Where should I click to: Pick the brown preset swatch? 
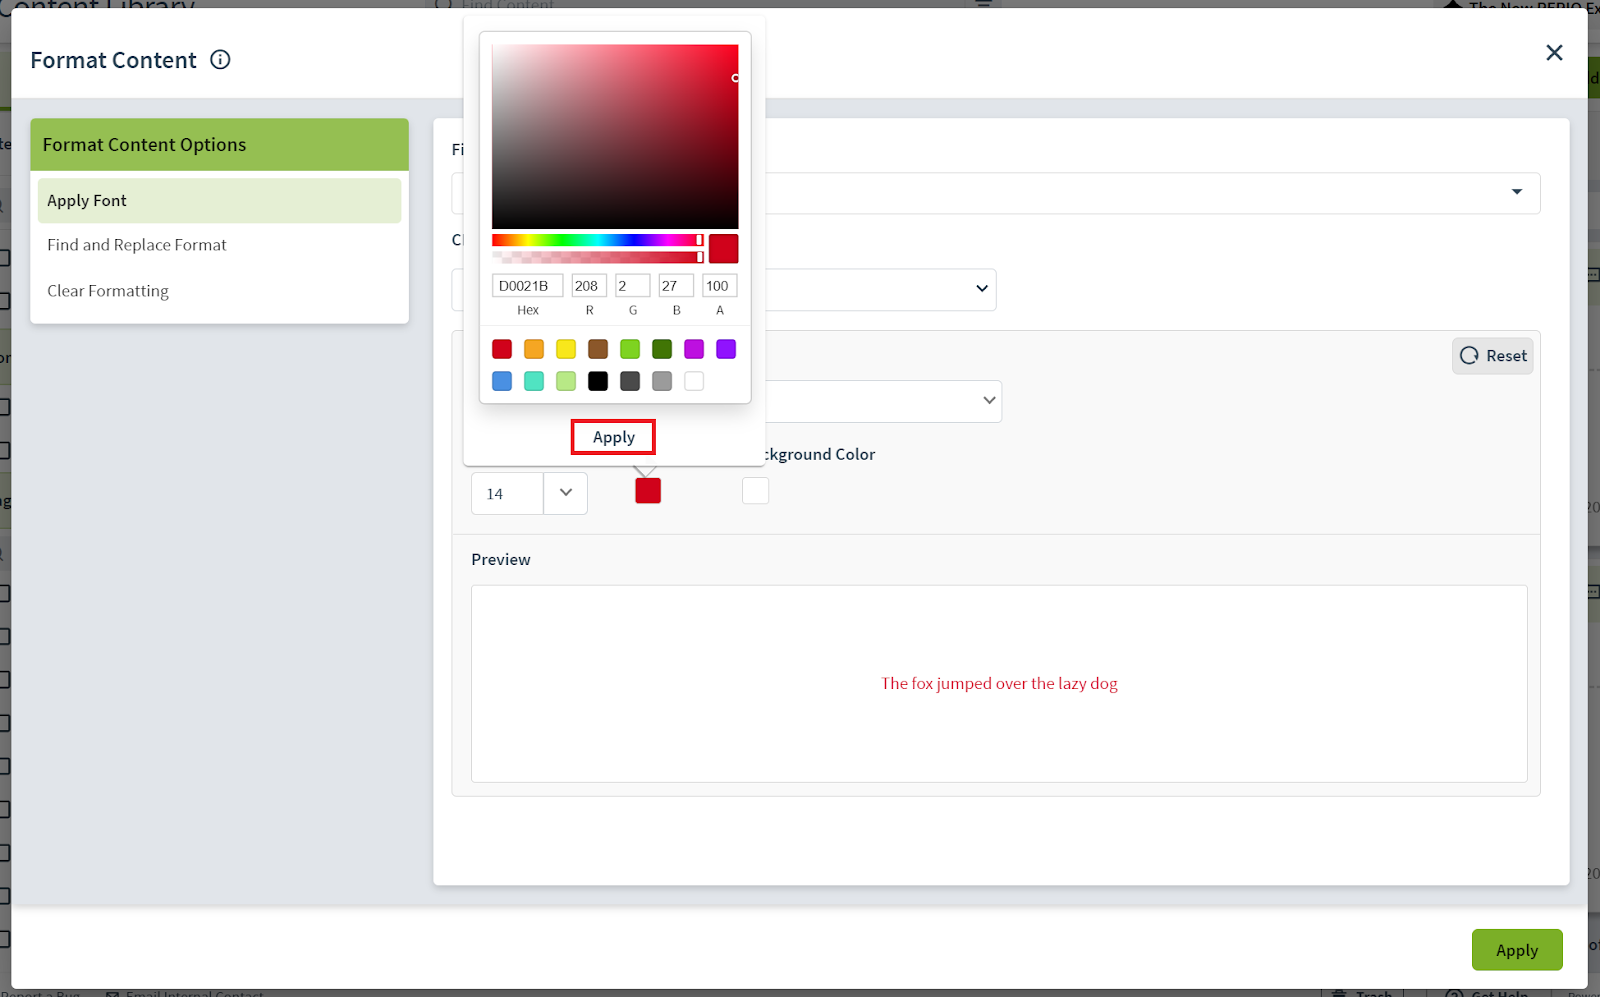pyautogui.click(x=598, y=349)
